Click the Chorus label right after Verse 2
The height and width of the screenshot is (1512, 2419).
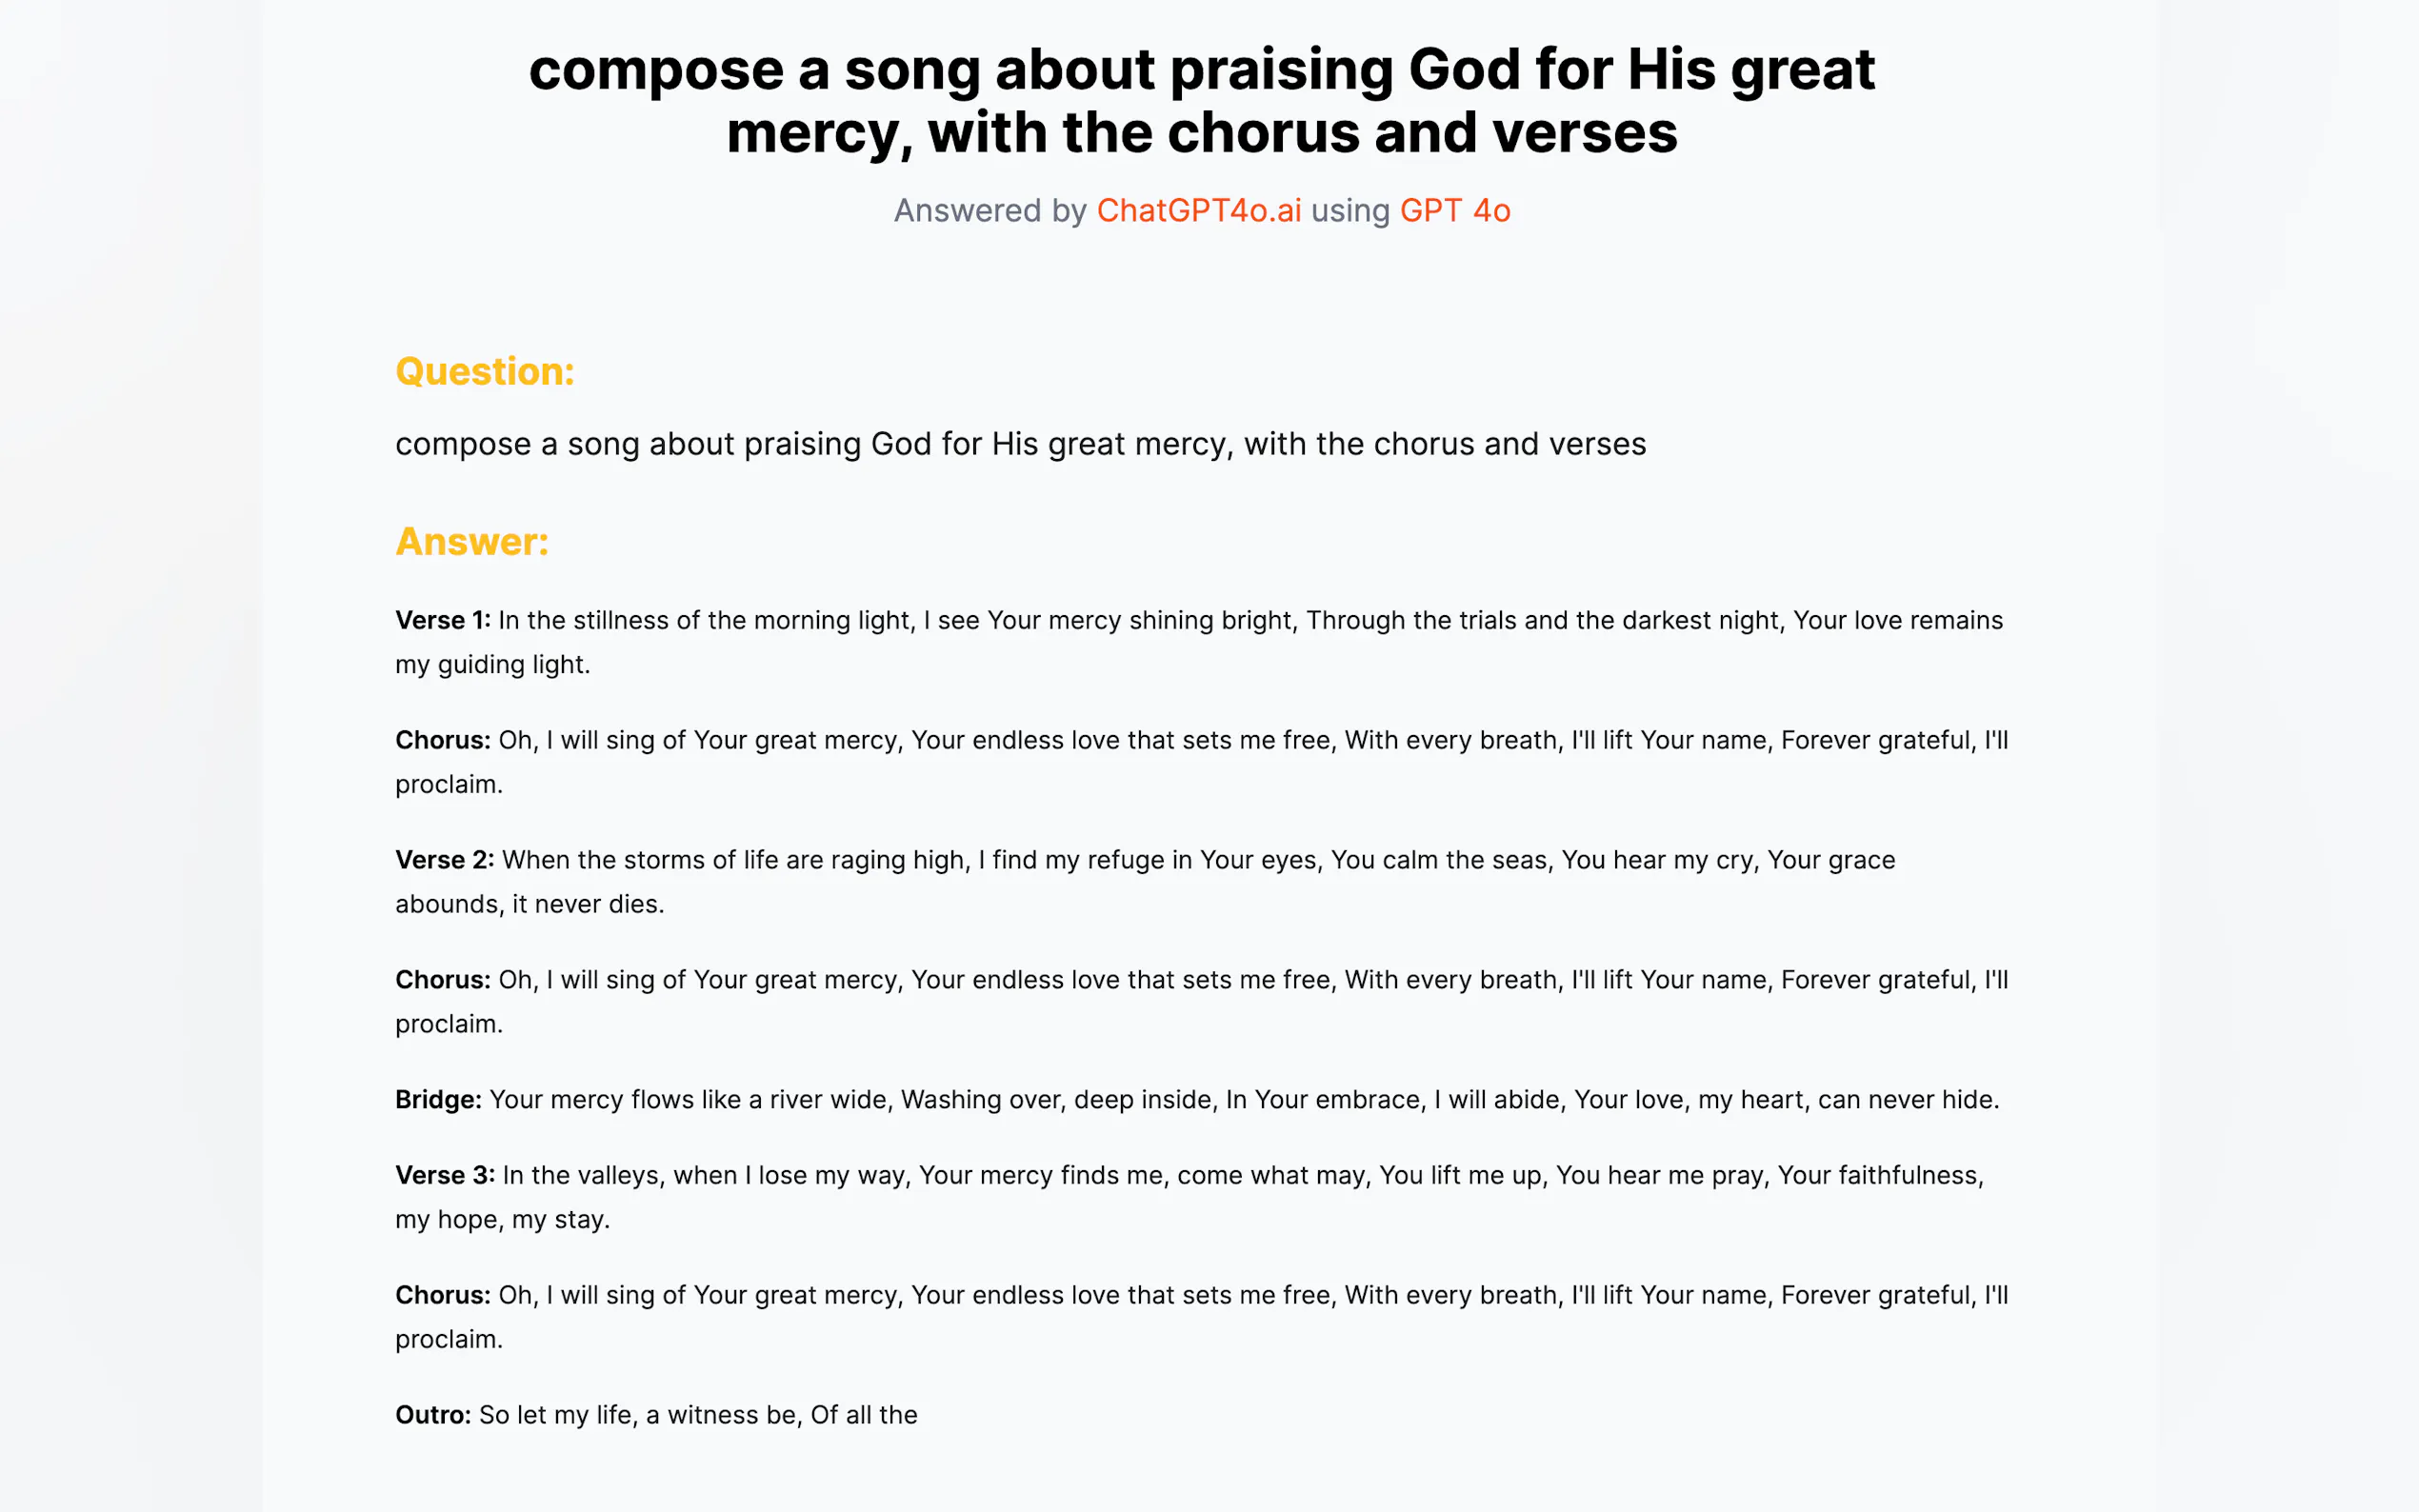(x=442, y=981)
